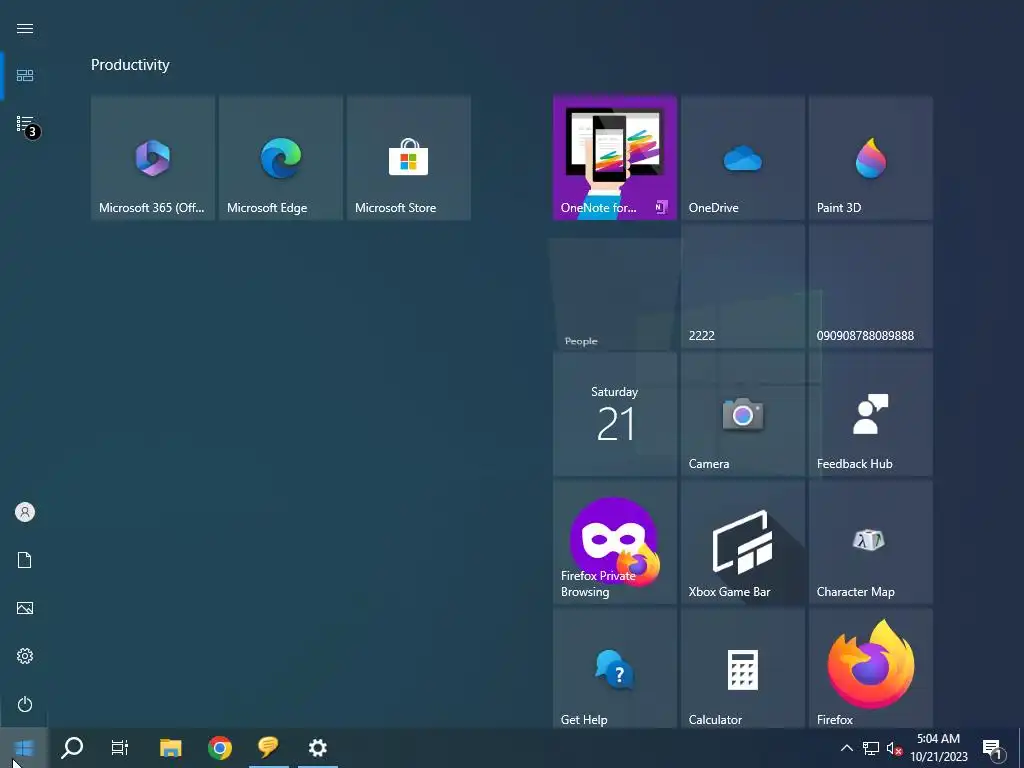This screenshot has width=1024, height=768.
Task: Launch the Calculator tile
Action: pos(743,668)
